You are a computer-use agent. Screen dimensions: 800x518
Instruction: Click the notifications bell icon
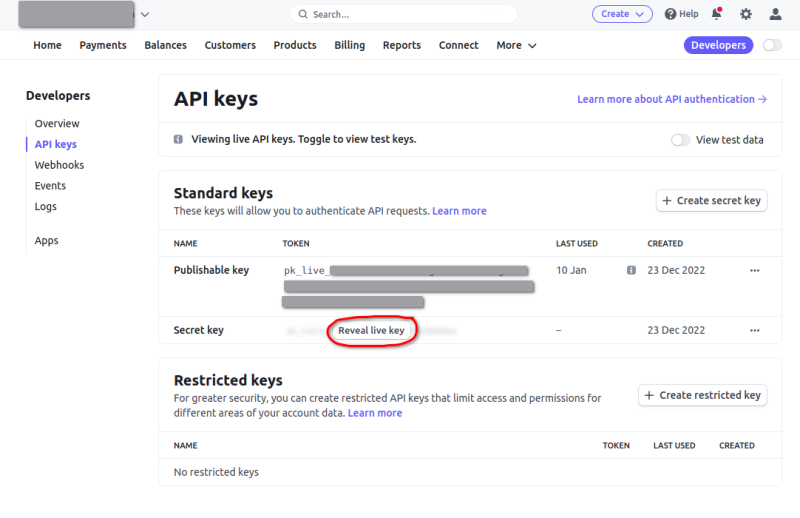[716, 14]
